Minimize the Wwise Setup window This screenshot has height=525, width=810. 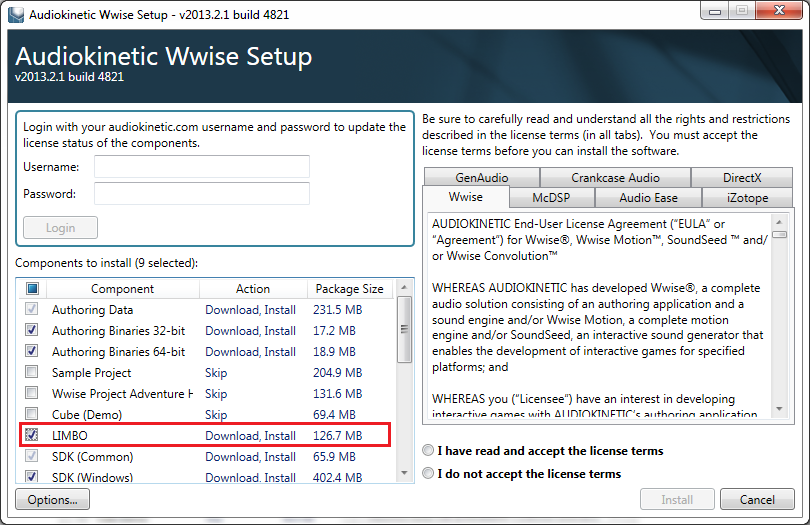click(715, 10)
